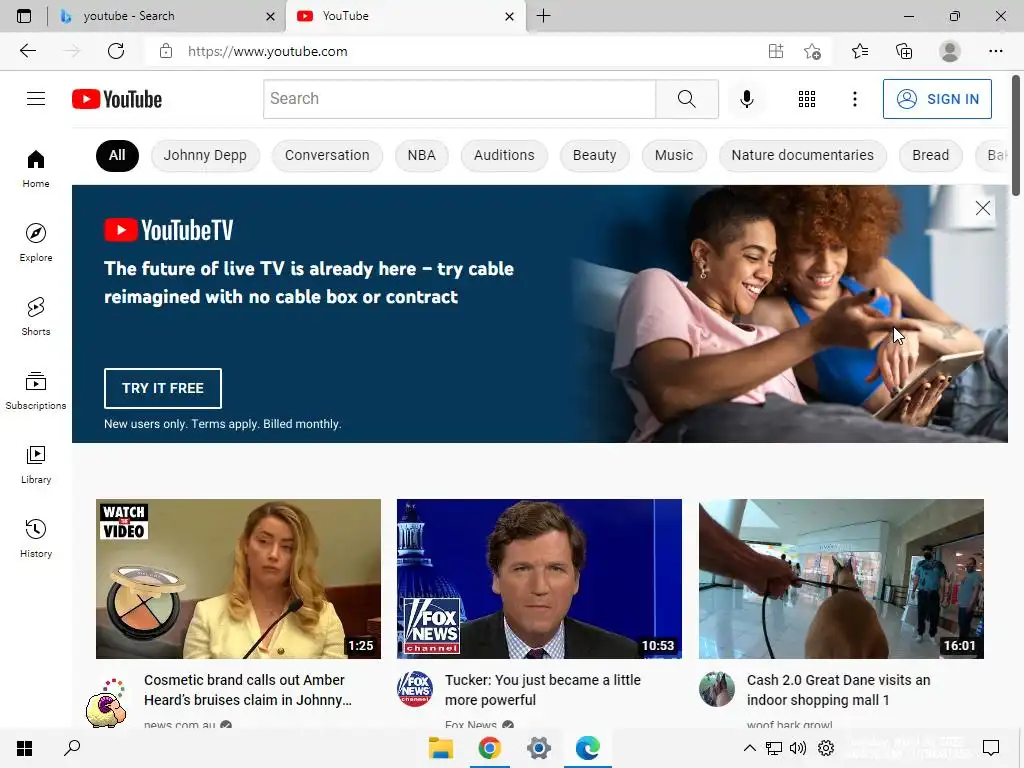This screenshot has width=1024, height=768.
Task: Click the SIGN IN button
Action: coord(937,99)
